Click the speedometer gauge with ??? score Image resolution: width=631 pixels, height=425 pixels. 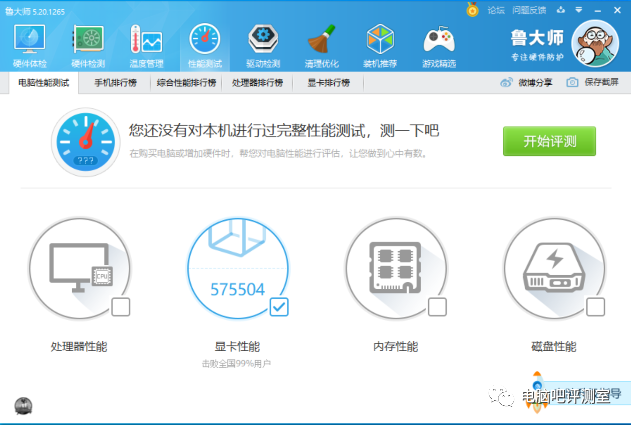coord(86,142)
